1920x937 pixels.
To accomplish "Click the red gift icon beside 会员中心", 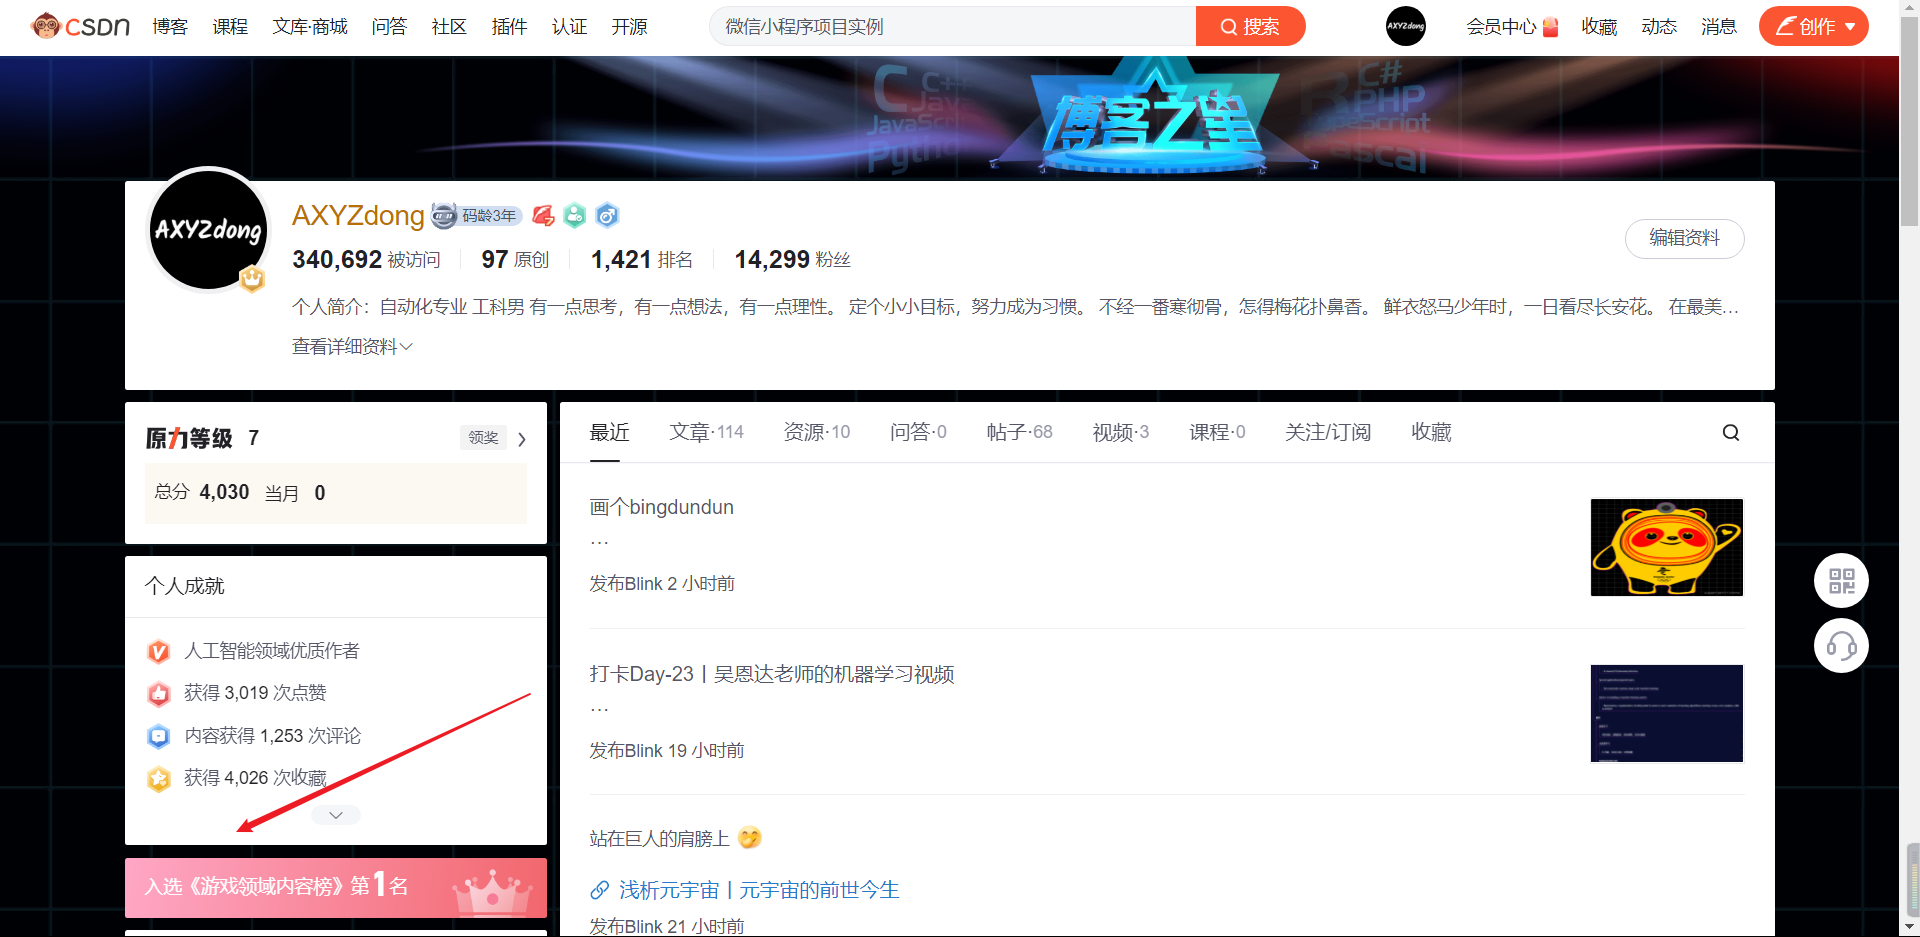I will 1550,26.
